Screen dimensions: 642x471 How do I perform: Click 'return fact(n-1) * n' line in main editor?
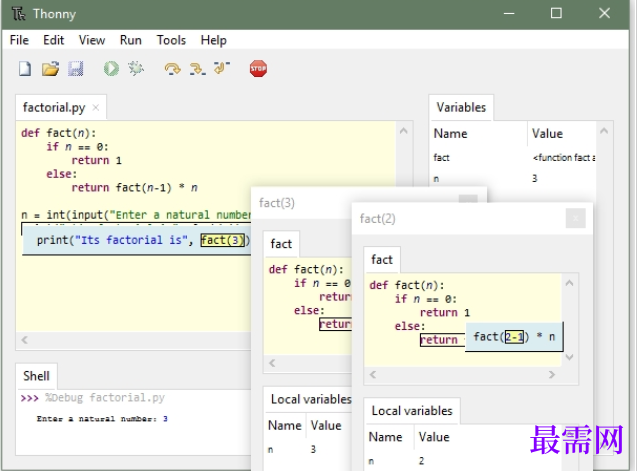click(134, 188)
